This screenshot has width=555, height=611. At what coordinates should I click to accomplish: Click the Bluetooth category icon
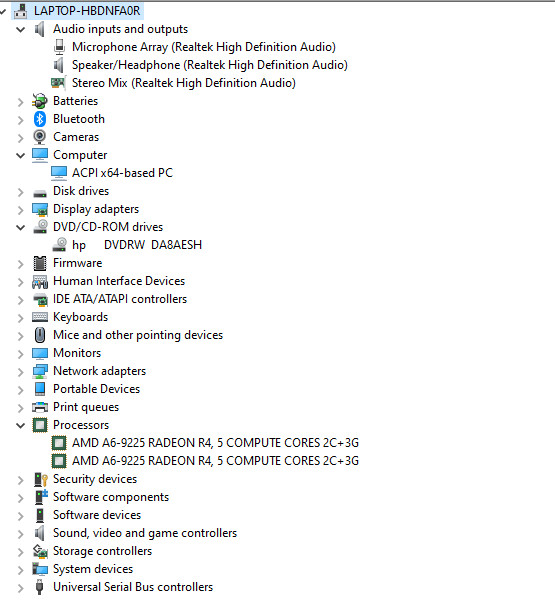[40, 119]
